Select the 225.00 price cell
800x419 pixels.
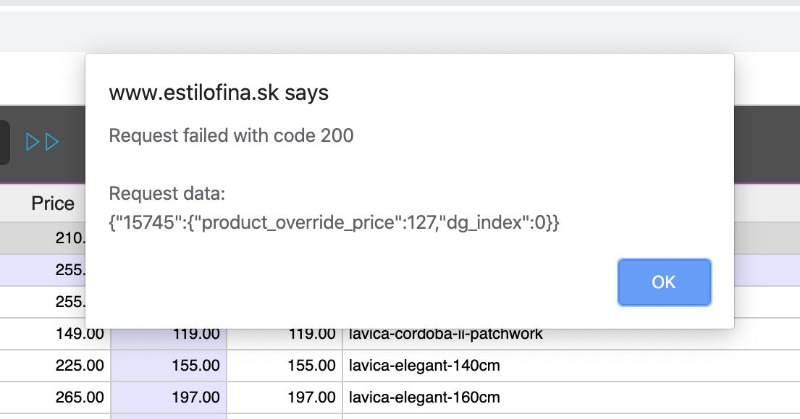[78, 366]
